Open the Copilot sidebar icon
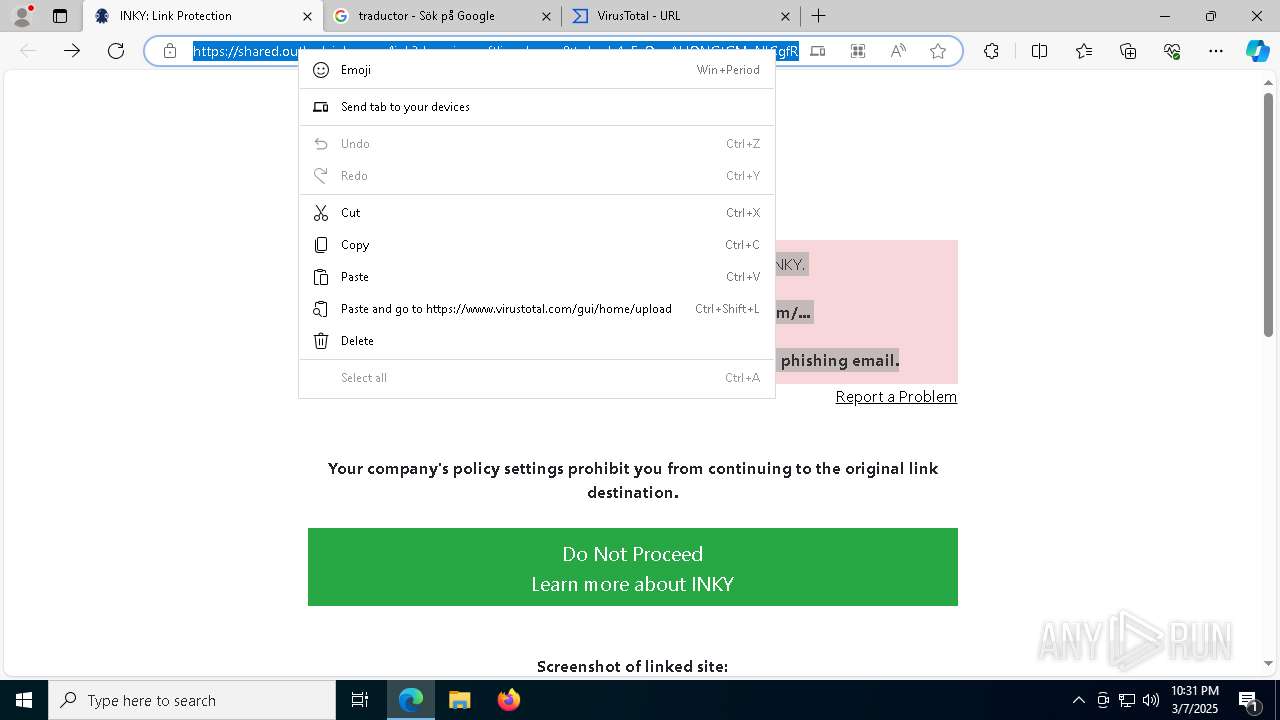1280x720 pixels. tap(1257, 51)
